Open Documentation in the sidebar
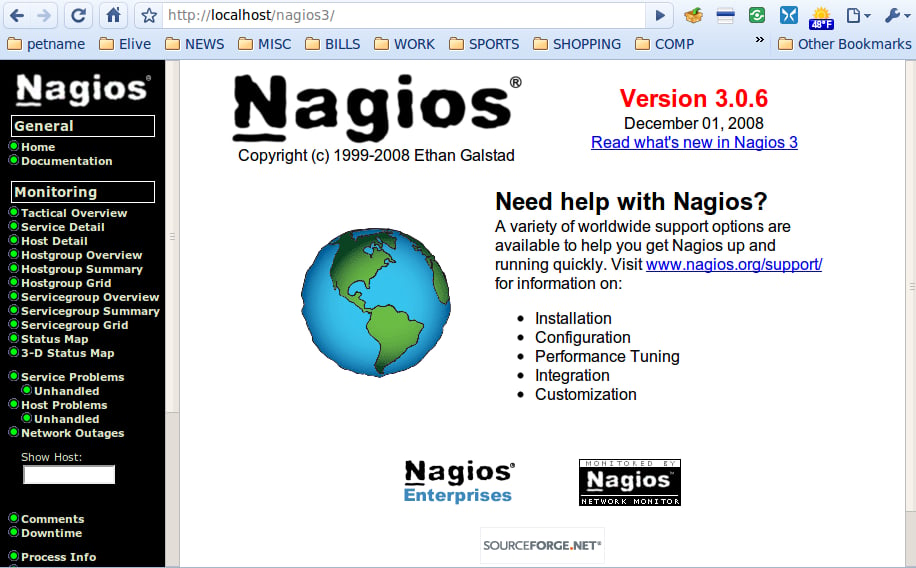Image resolution: width=916 pixels, height=568 pixels. (67, 161)
